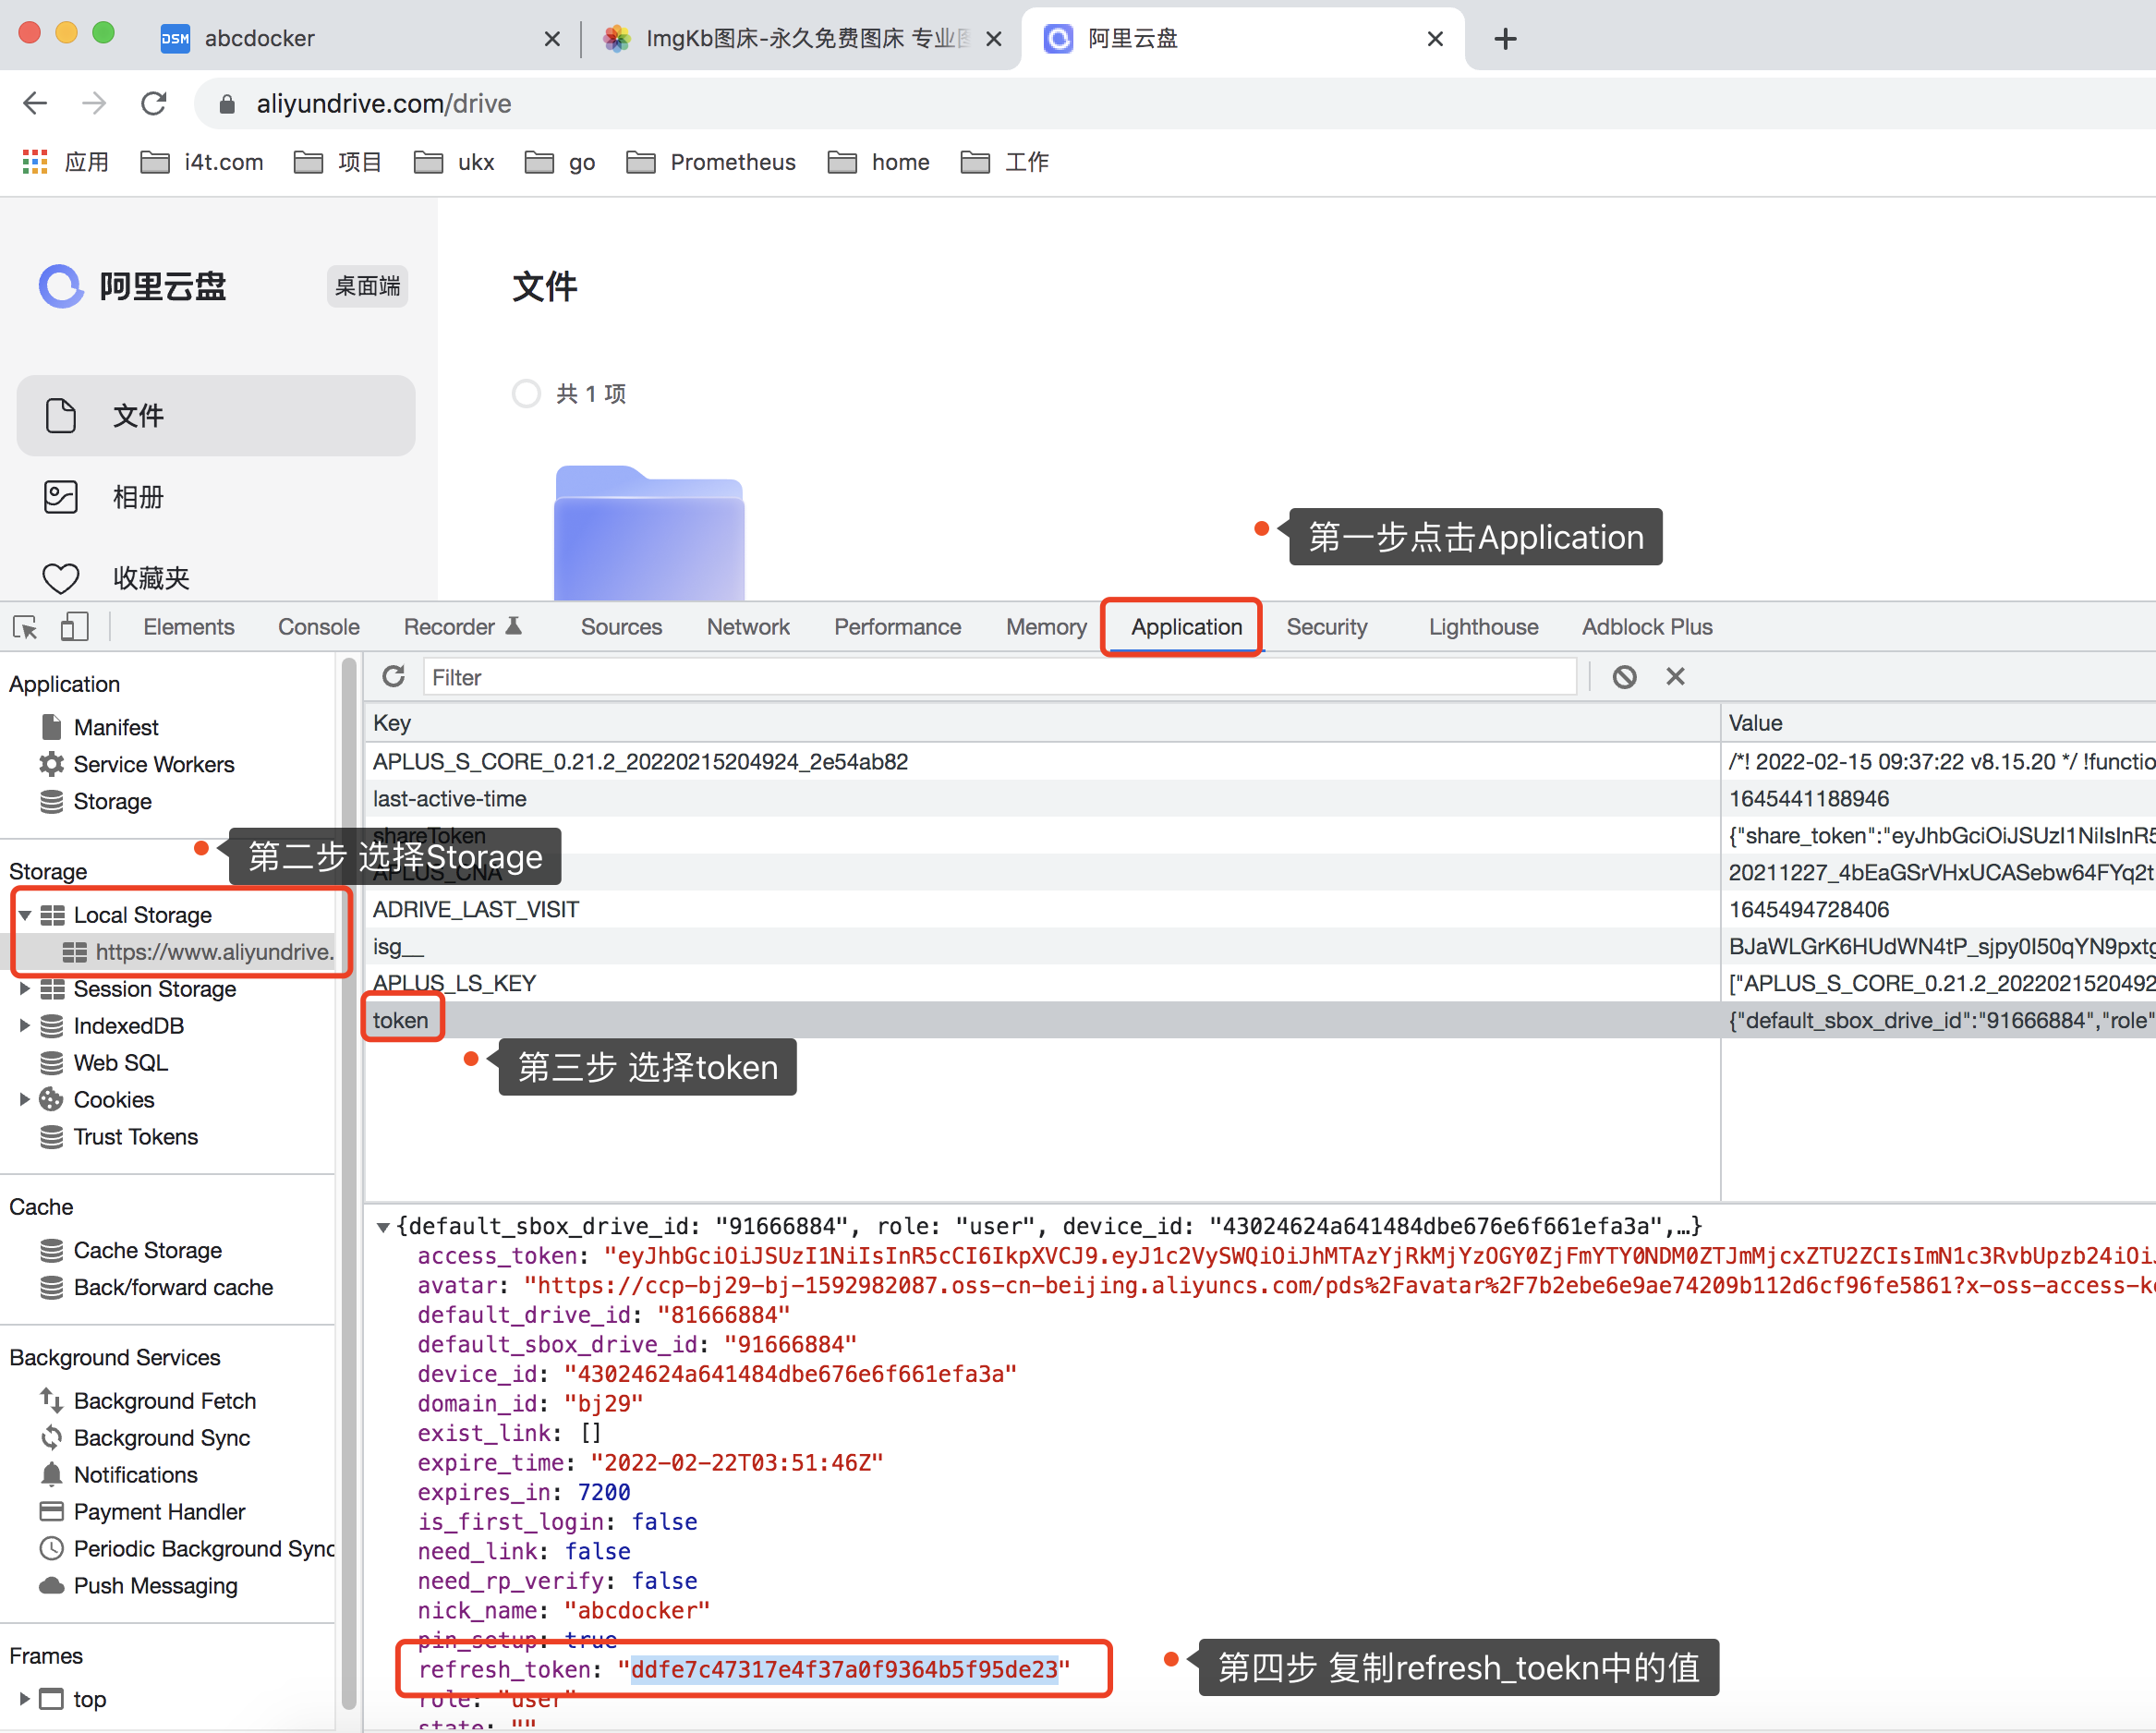Select the ADRIVE_LAST_VISIT key row

tap(1260, 910)
